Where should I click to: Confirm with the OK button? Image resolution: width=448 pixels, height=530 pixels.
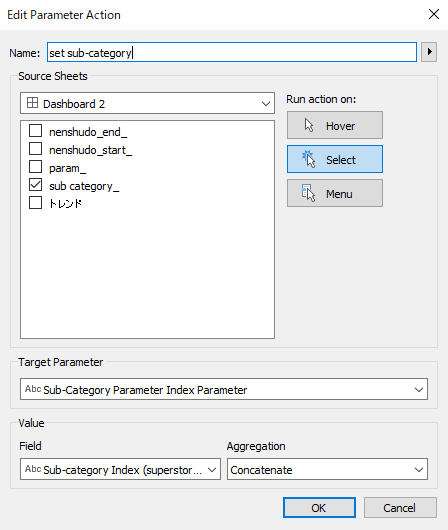pyautogui.click(x=319, y=507)
